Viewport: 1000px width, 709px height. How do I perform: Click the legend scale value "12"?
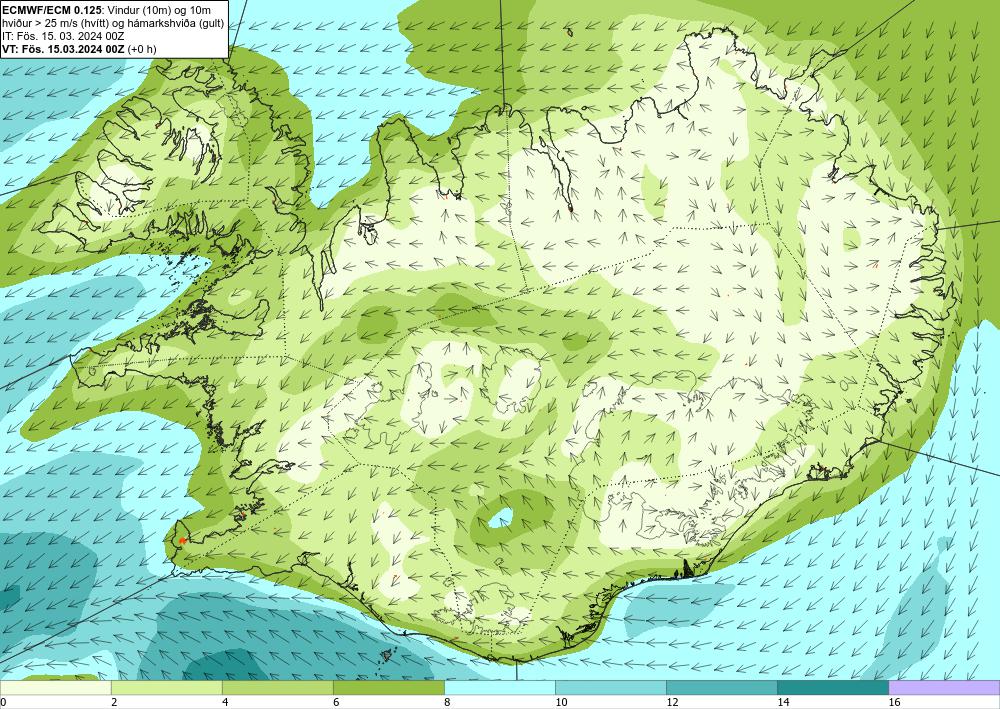click(672, 702)
